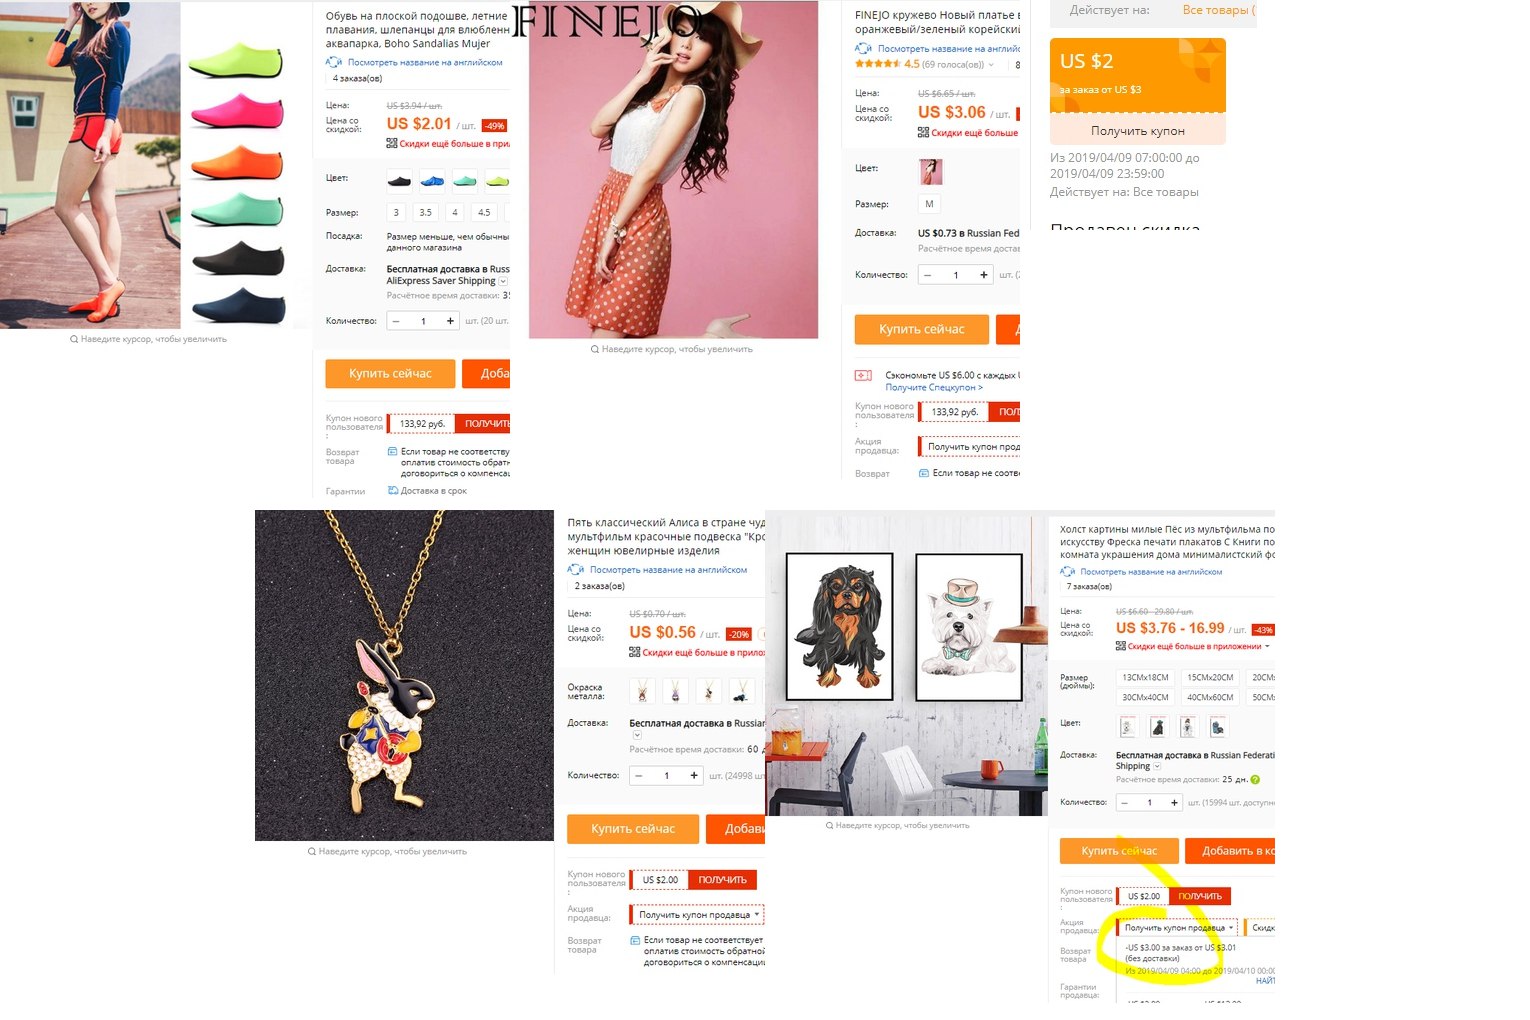The image size is (1530, 1020).
Task: Select shoe size 3.5
Action: coord(426,212)
